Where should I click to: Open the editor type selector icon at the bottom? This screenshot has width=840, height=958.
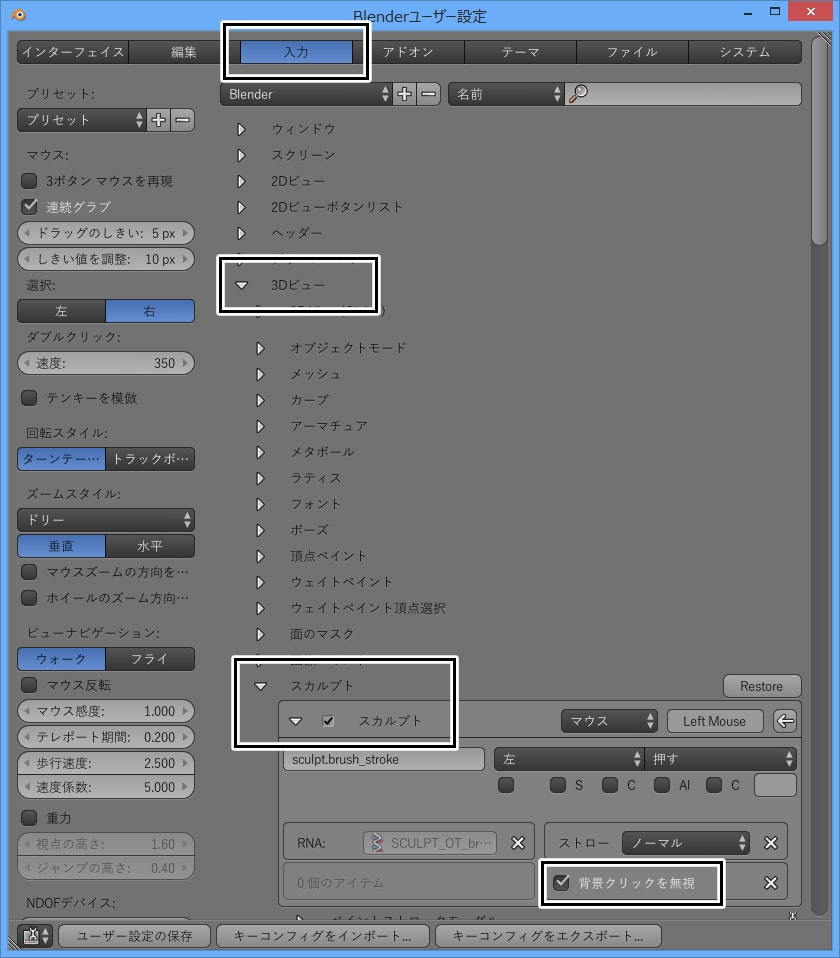tap(35, 935)
